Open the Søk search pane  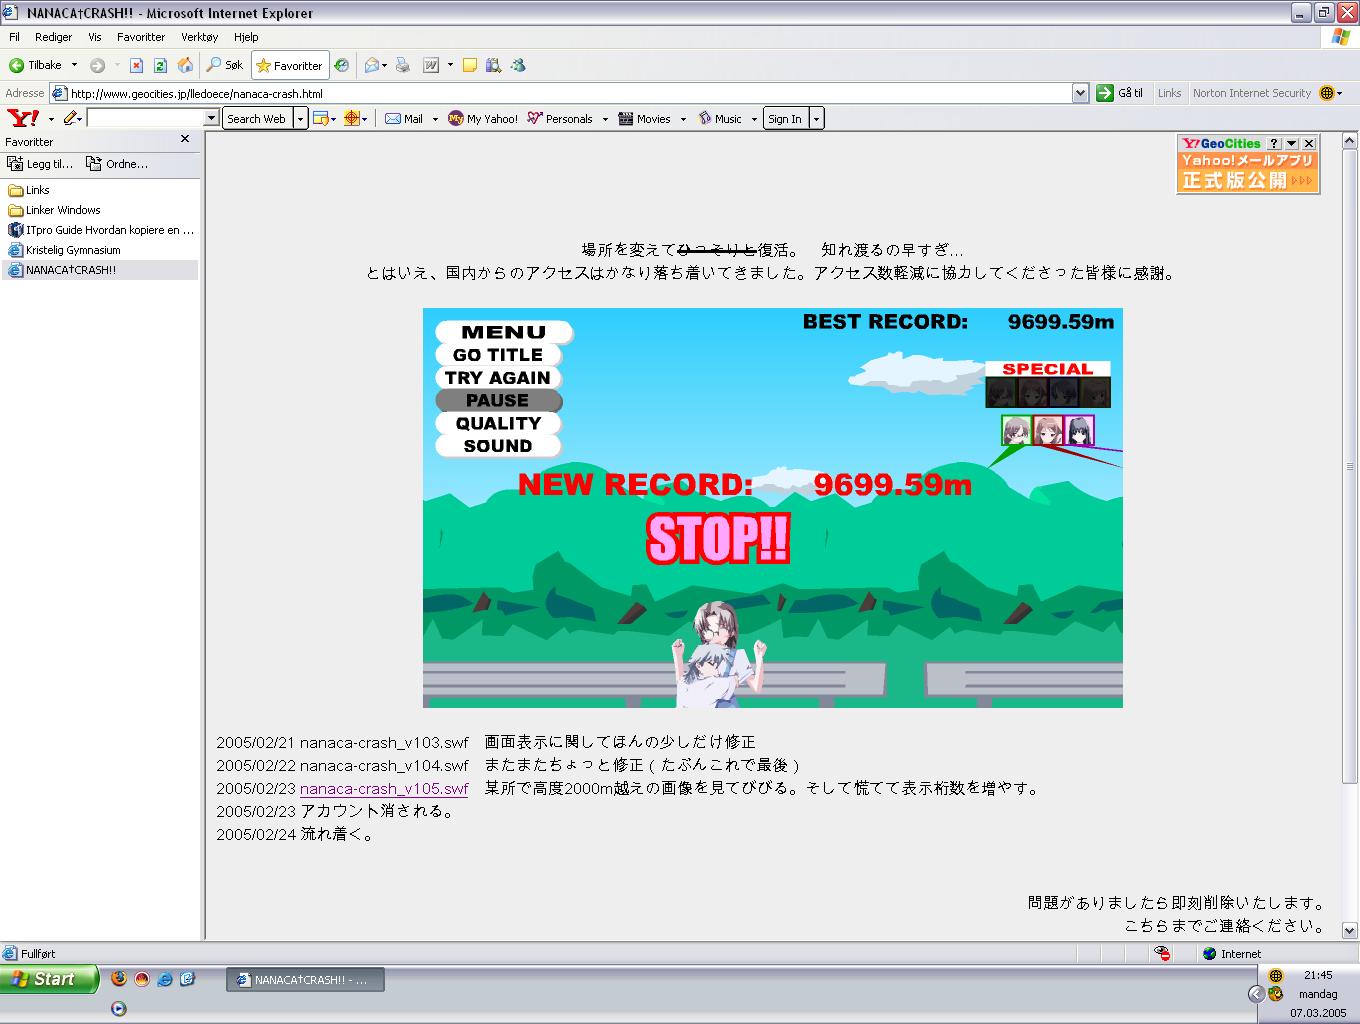pyautogui.click(x=225, y=65)
